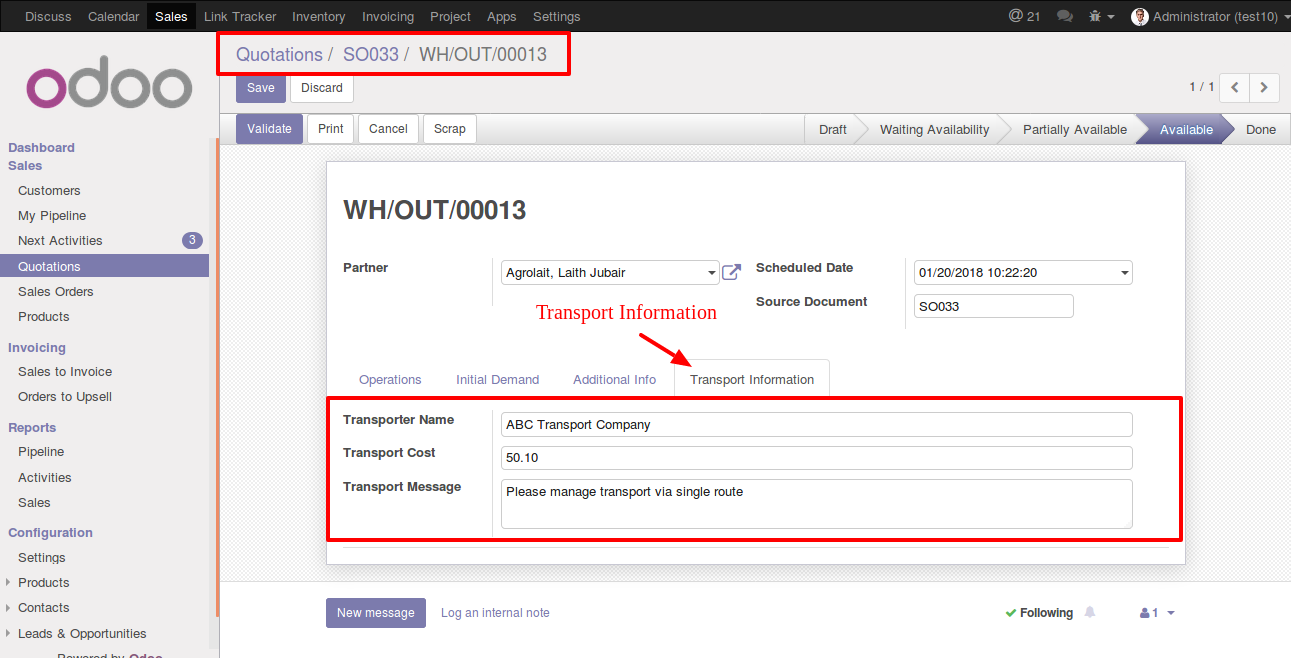Screen dimensions: 1291x658
Task: Click the Save button
Action: [260, 88]
